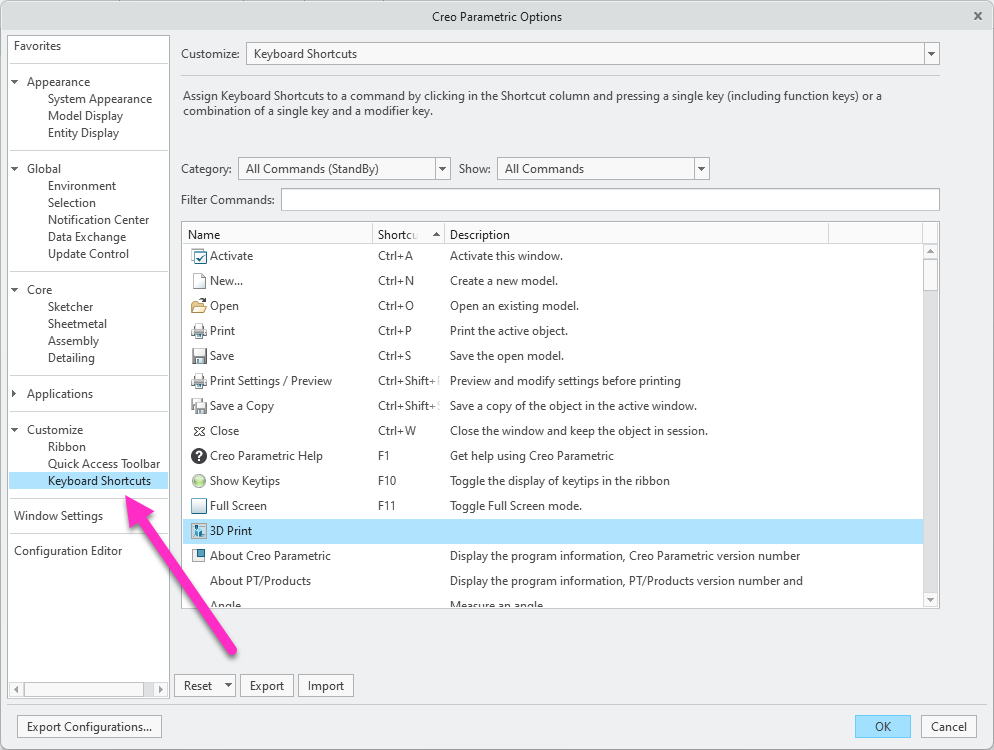
Task: Open the Configuration Editor
Action: (x=68, y=550)
